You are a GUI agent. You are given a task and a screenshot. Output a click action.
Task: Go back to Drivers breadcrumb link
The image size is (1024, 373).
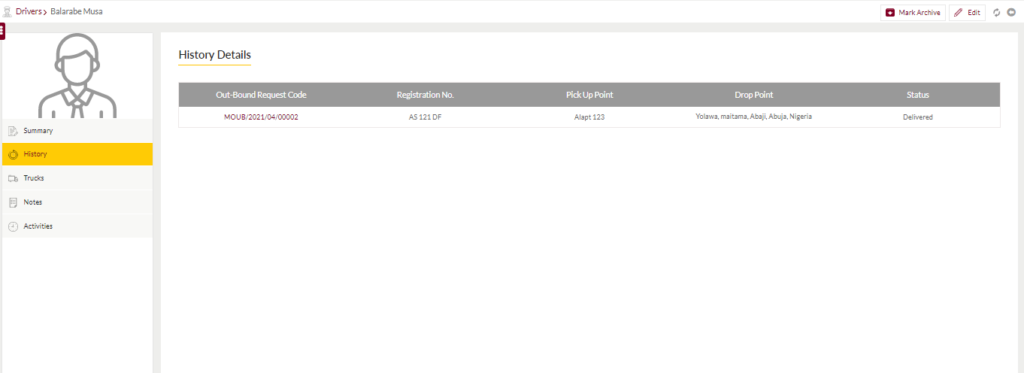[x=29, y=11]
